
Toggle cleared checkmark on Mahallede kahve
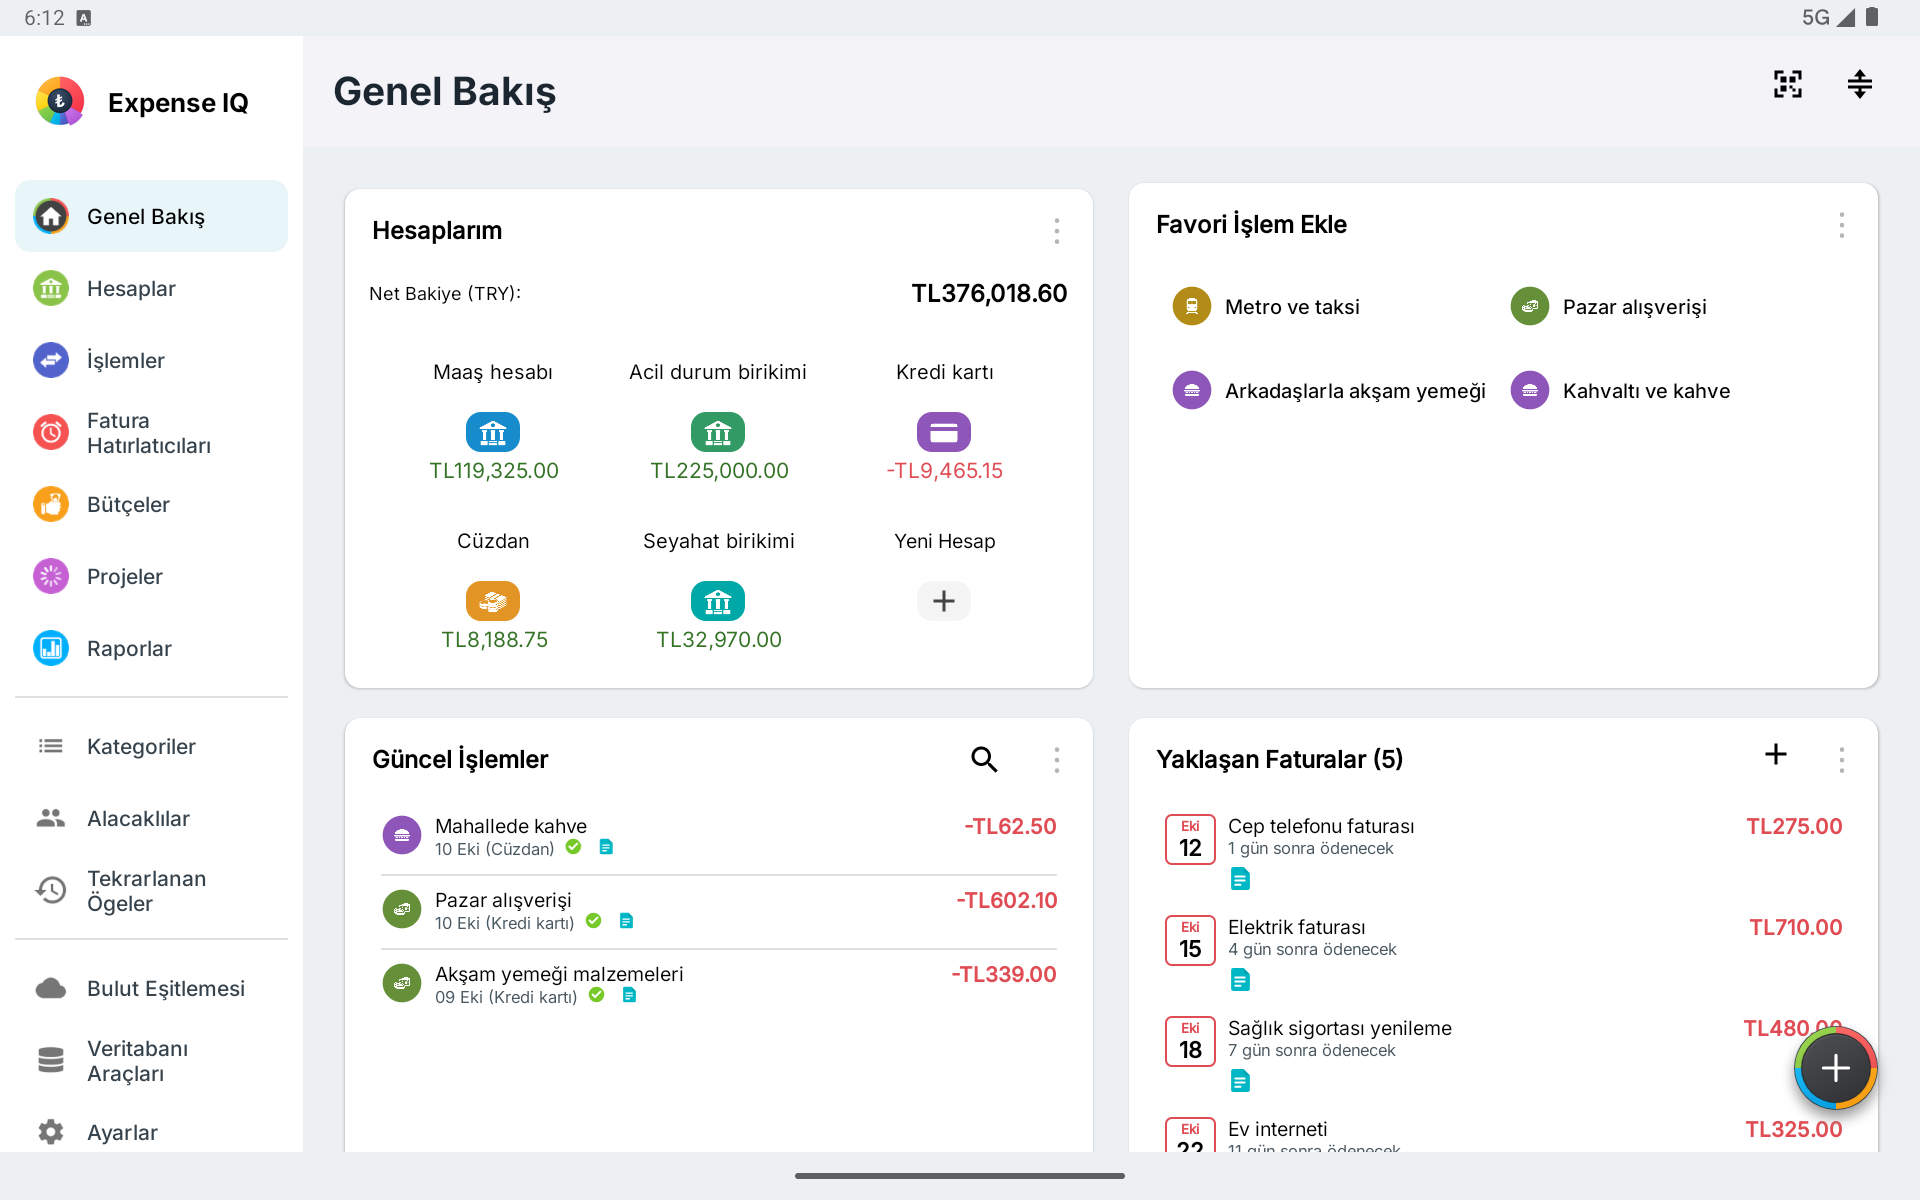point(573,847)
